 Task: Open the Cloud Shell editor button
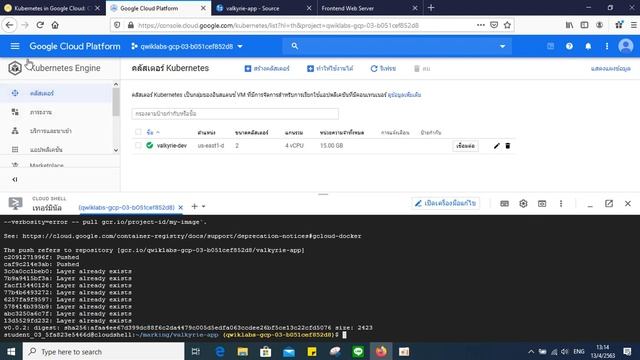(x=446, y=203)
